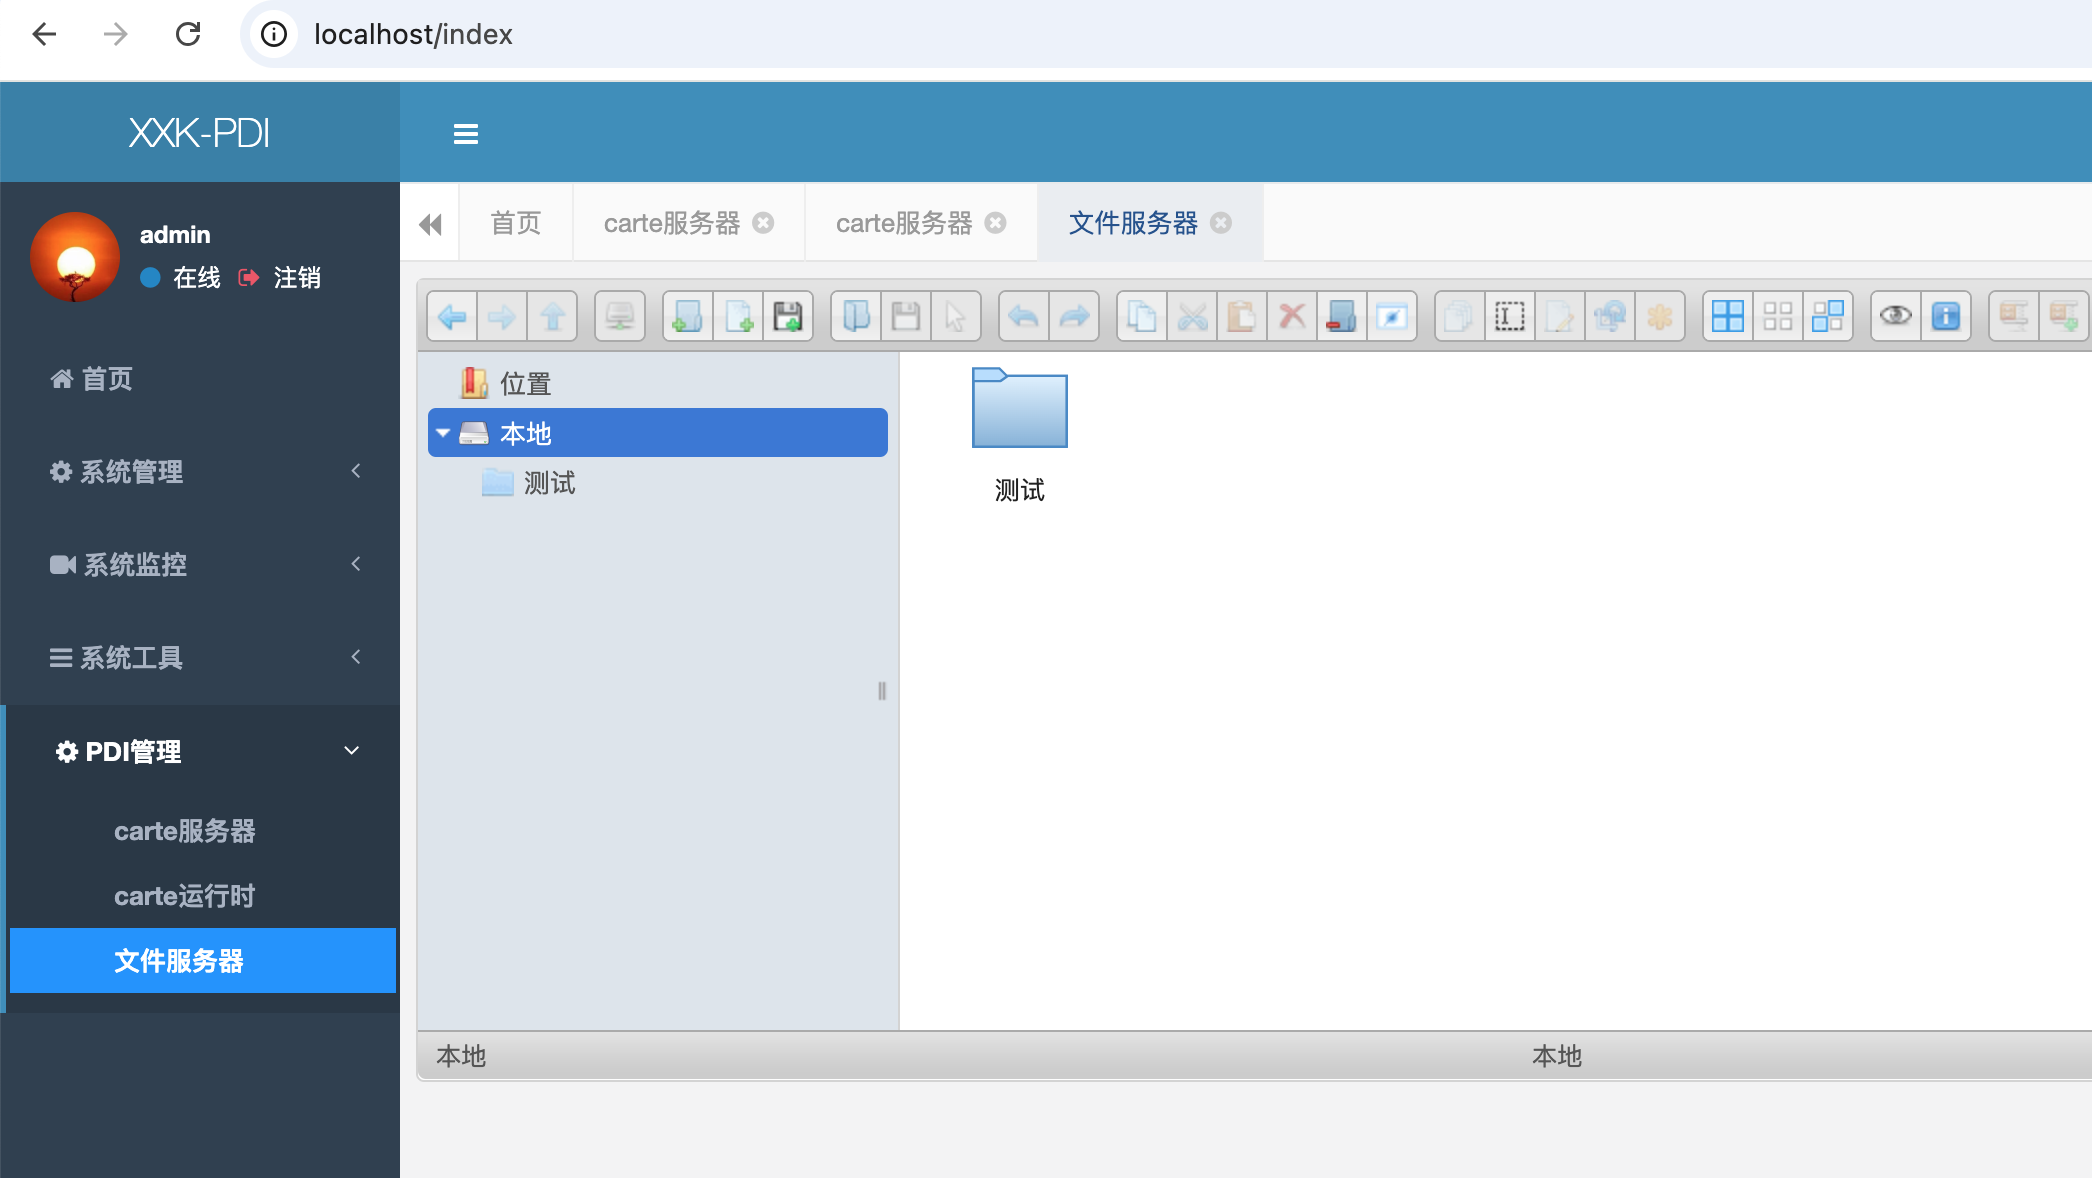Toggle sidebar with hamburger menu button
The width and height of the screenshot is (2092, 1178).
[466, 133]
